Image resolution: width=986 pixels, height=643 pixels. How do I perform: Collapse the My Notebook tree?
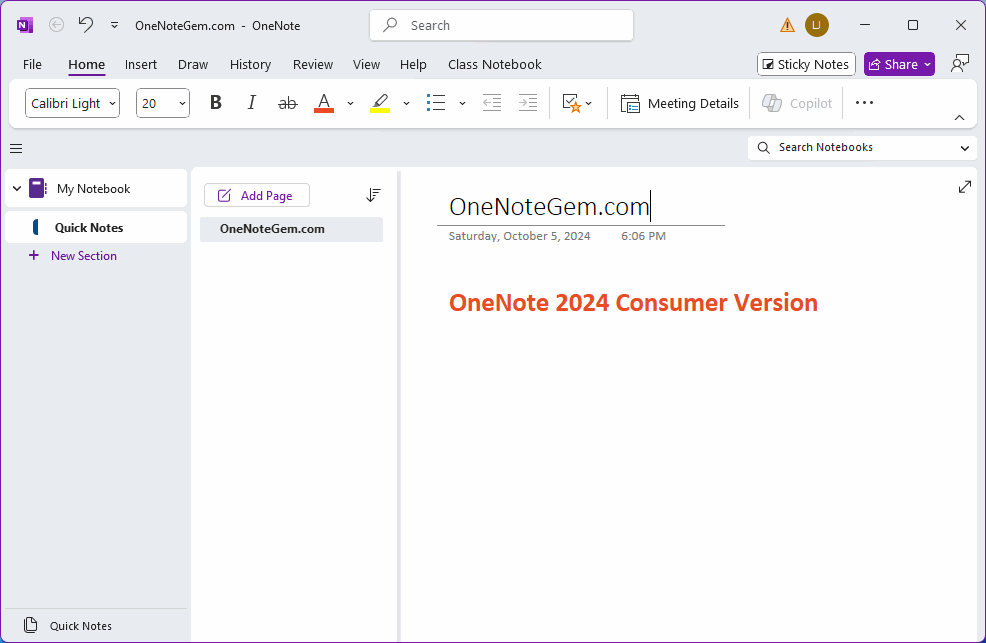click(x=17, y=188)
